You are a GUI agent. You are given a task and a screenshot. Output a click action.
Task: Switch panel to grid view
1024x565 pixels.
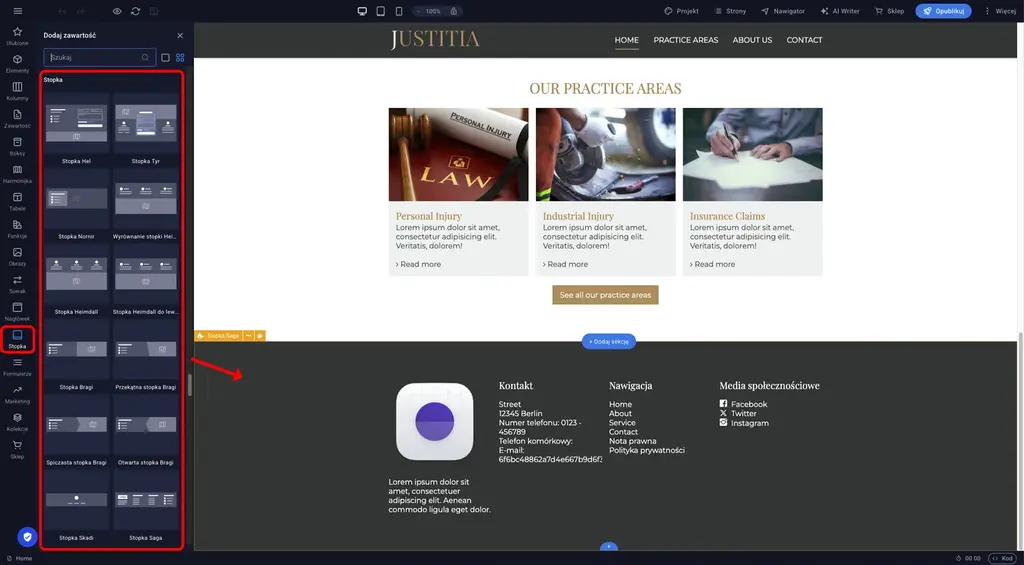[180, 57]
